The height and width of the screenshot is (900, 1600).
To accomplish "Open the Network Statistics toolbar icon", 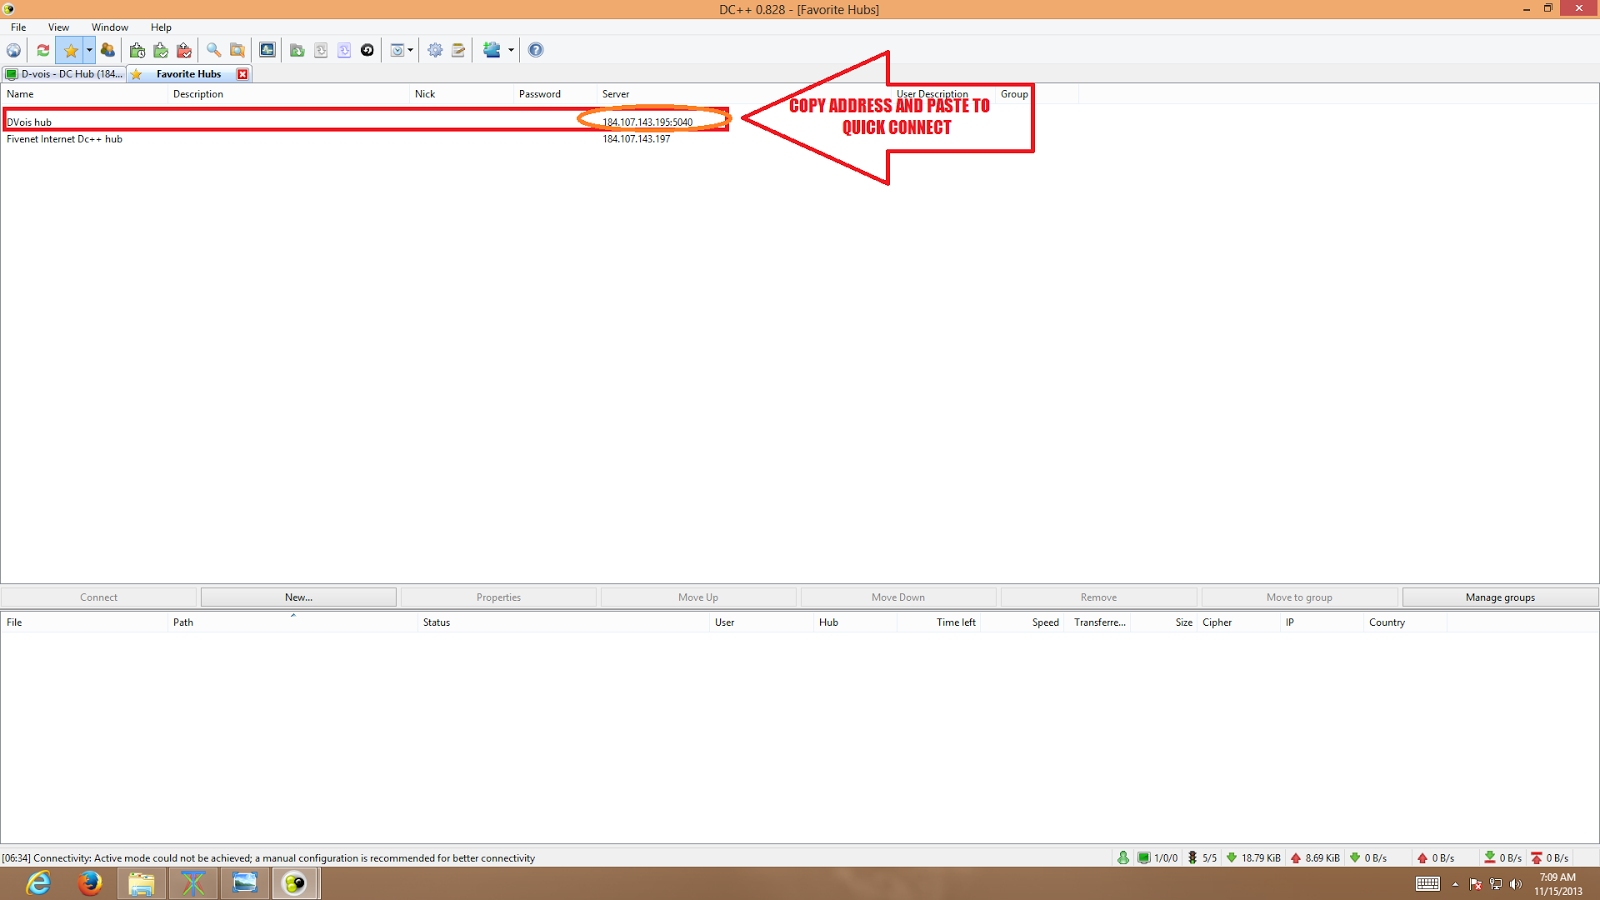I will 267,50.
